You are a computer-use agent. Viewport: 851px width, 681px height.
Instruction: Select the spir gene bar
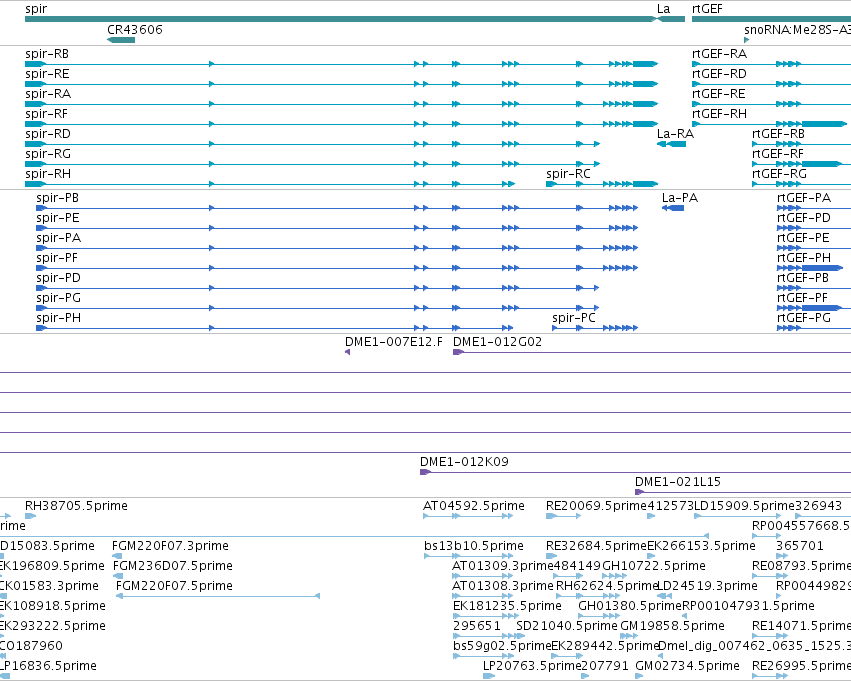click(x=341, y=19)
